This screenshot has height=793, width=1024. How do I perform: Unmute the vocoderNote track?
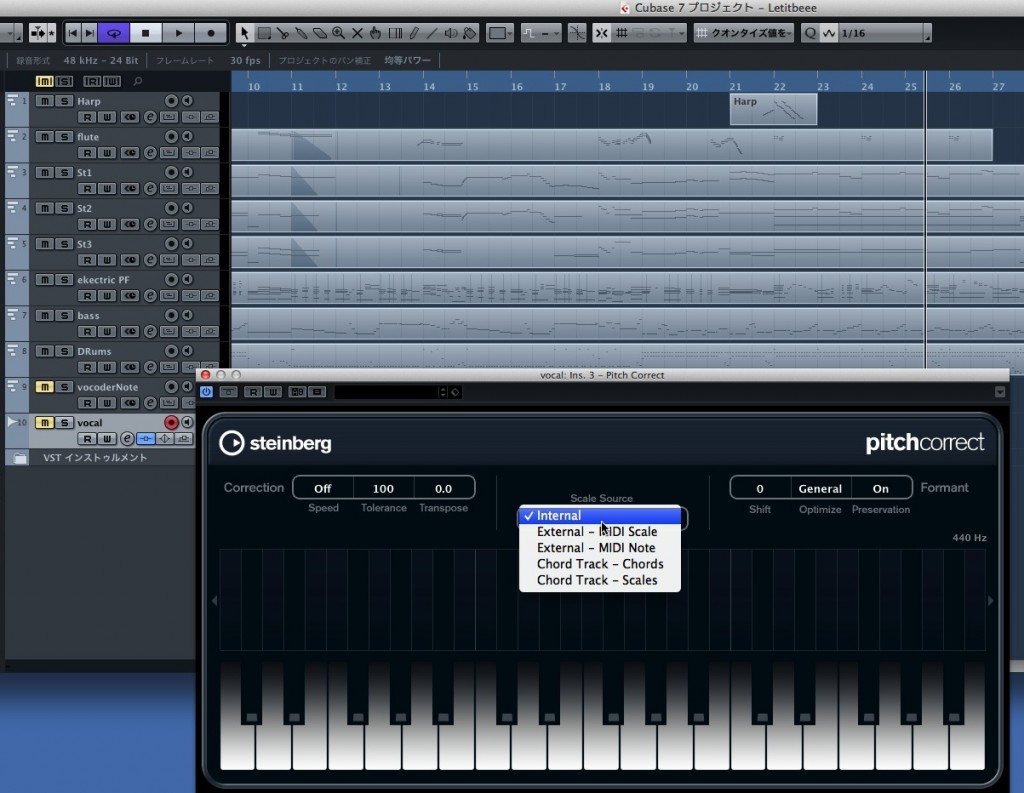coord(44,387)
